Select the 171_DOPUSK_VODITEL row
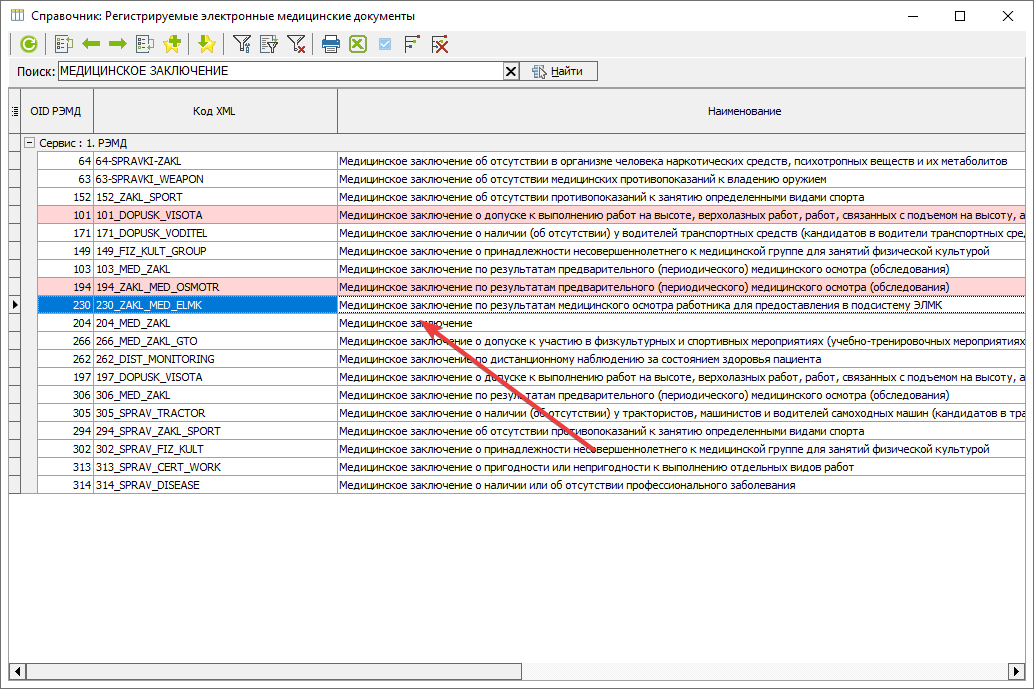The width and height of the screenshot is (1034, 689). 531,233
